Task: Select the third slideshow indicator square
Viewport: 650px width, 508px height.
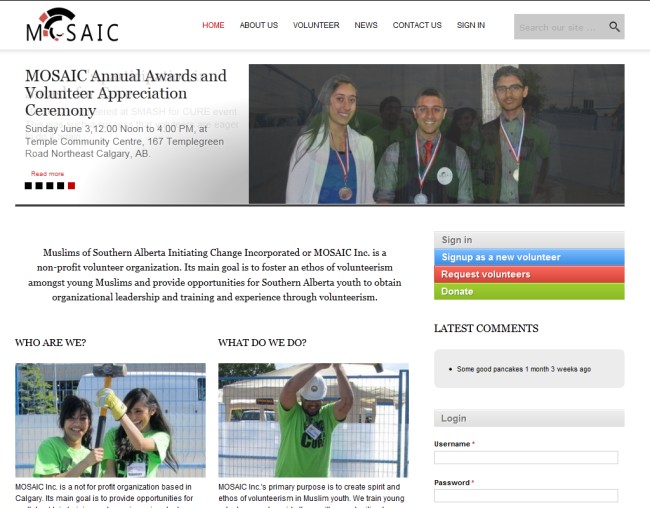Action: tap(50, 185)
